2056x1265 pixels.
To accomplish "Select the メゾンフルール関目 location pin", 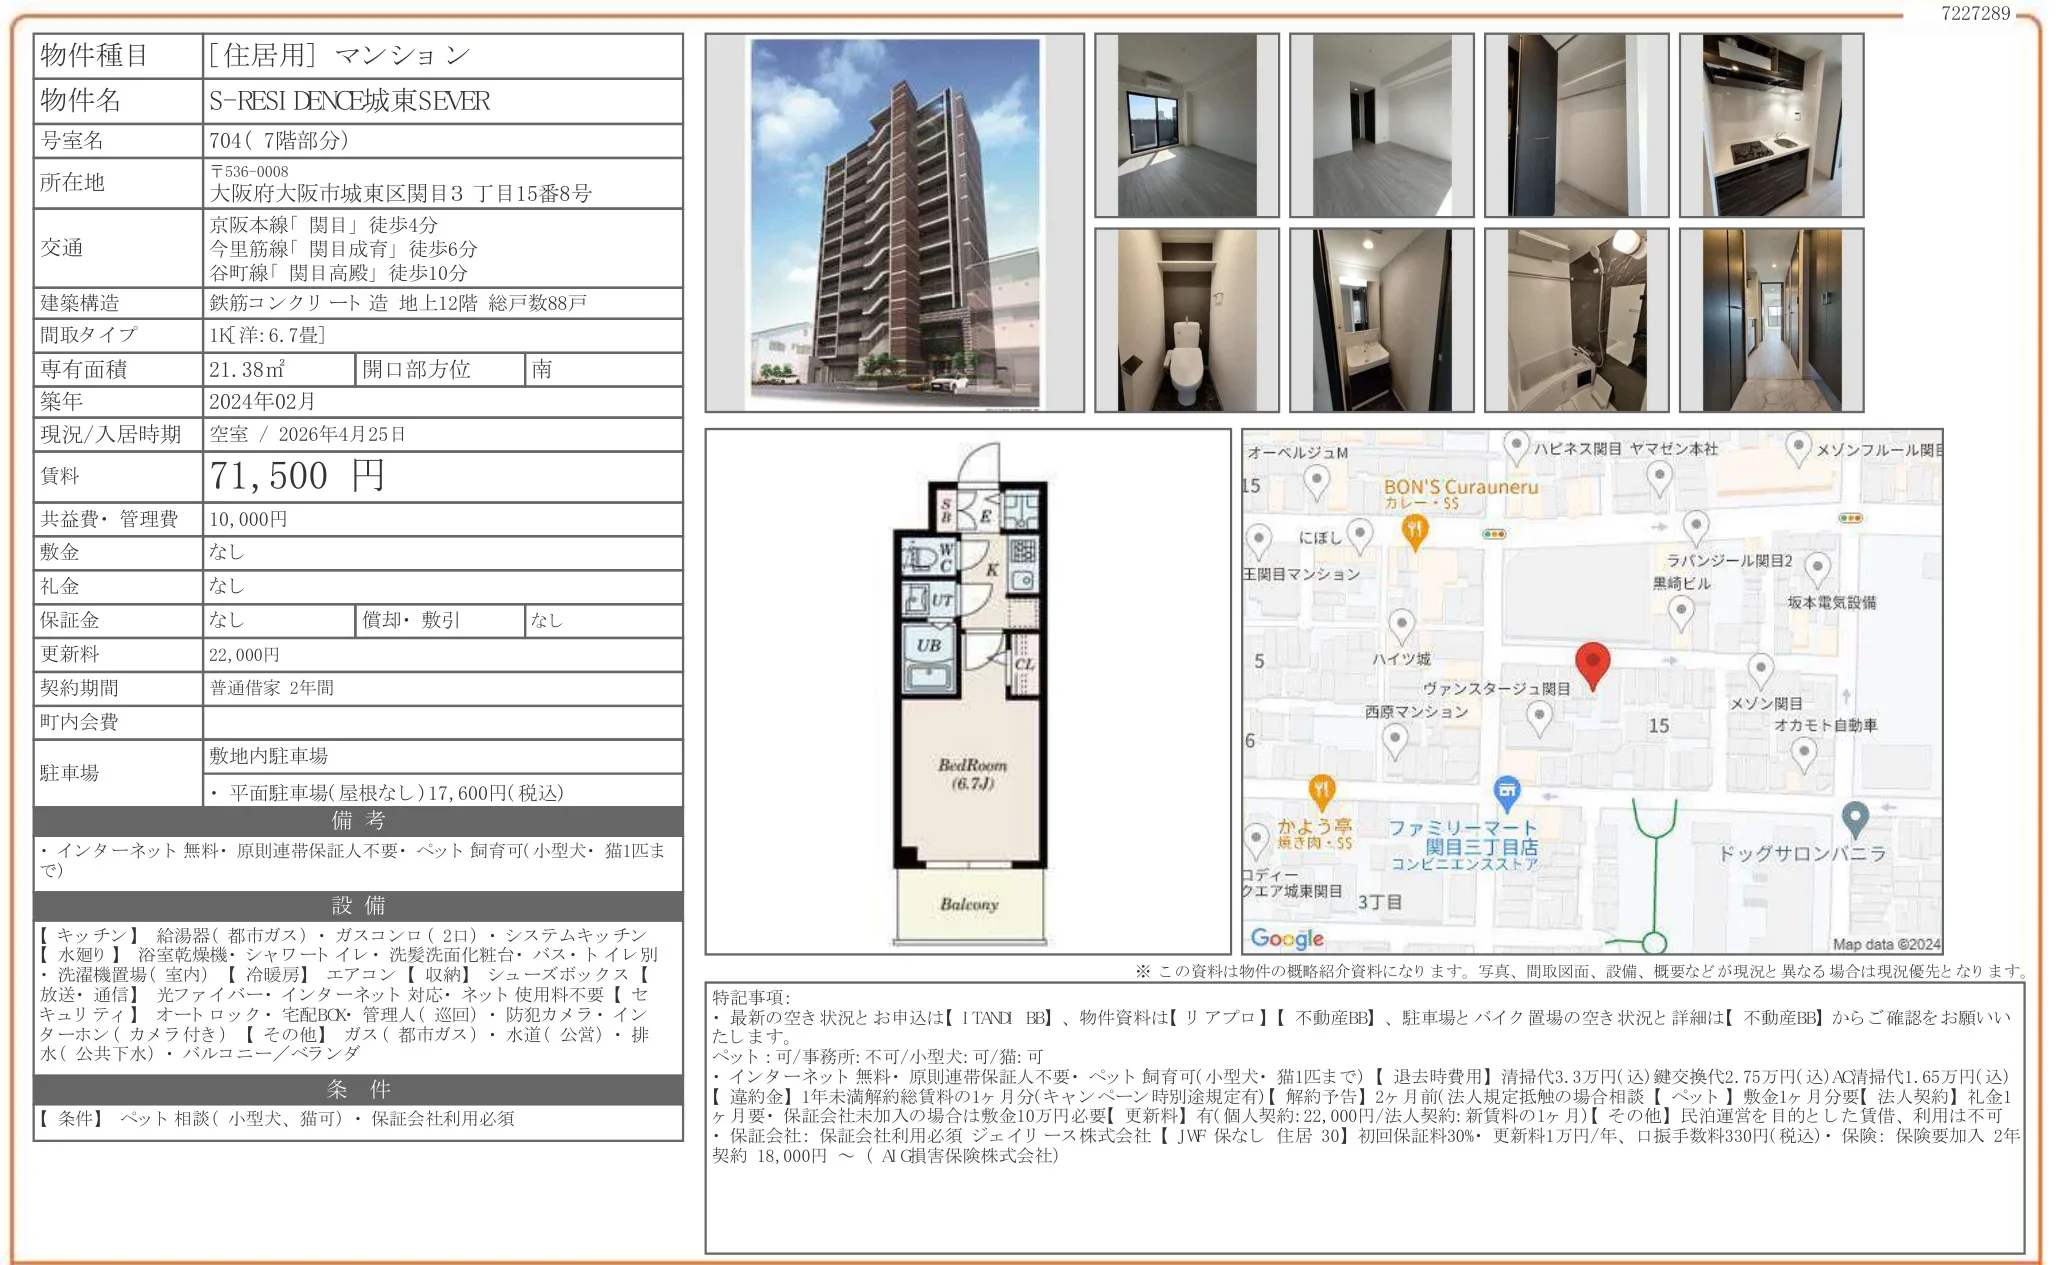I will click(x=1797, y=445).
